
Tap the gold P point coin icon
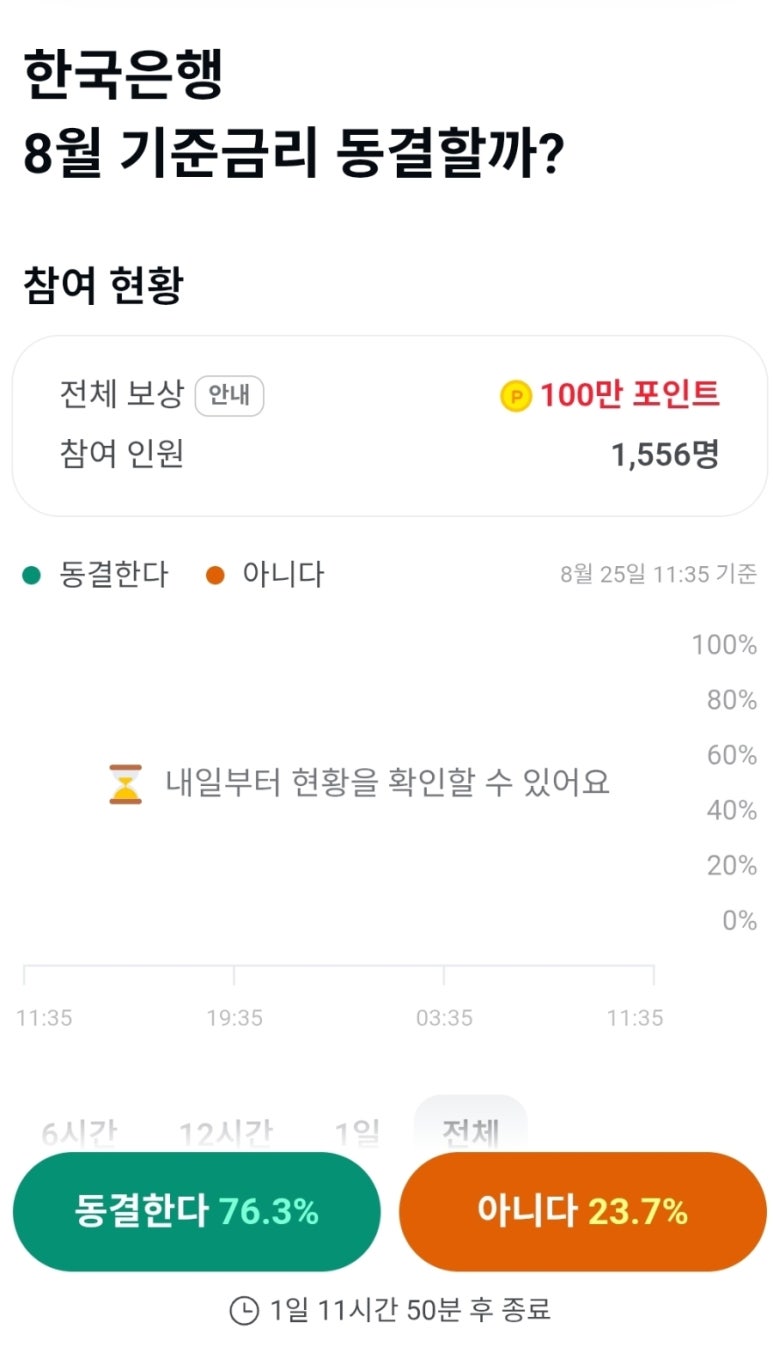click(x=516, y=397)
